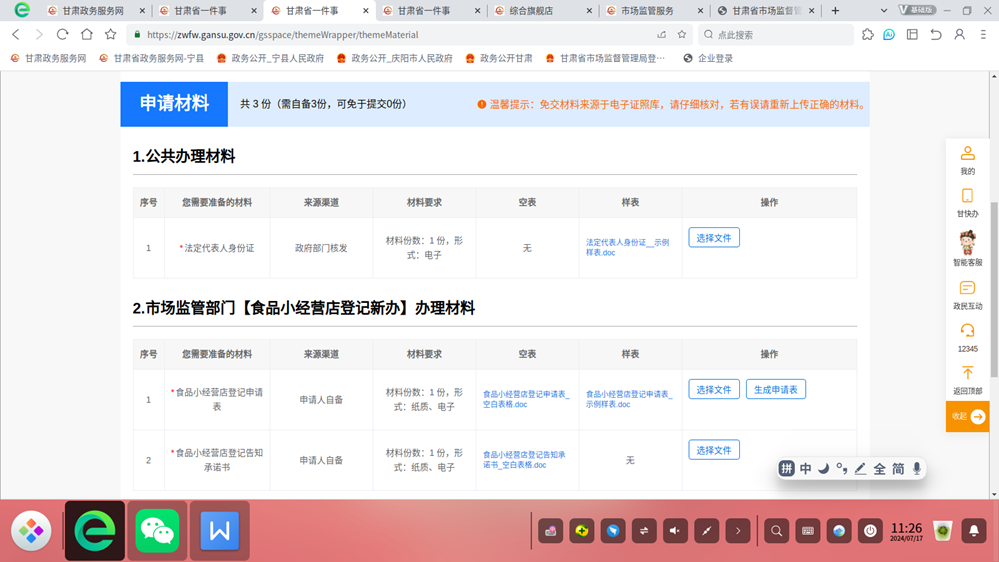Close the 综合旗舰店 tab
The width and height of the screenshot is (999, 562).
tap(589, 11)
